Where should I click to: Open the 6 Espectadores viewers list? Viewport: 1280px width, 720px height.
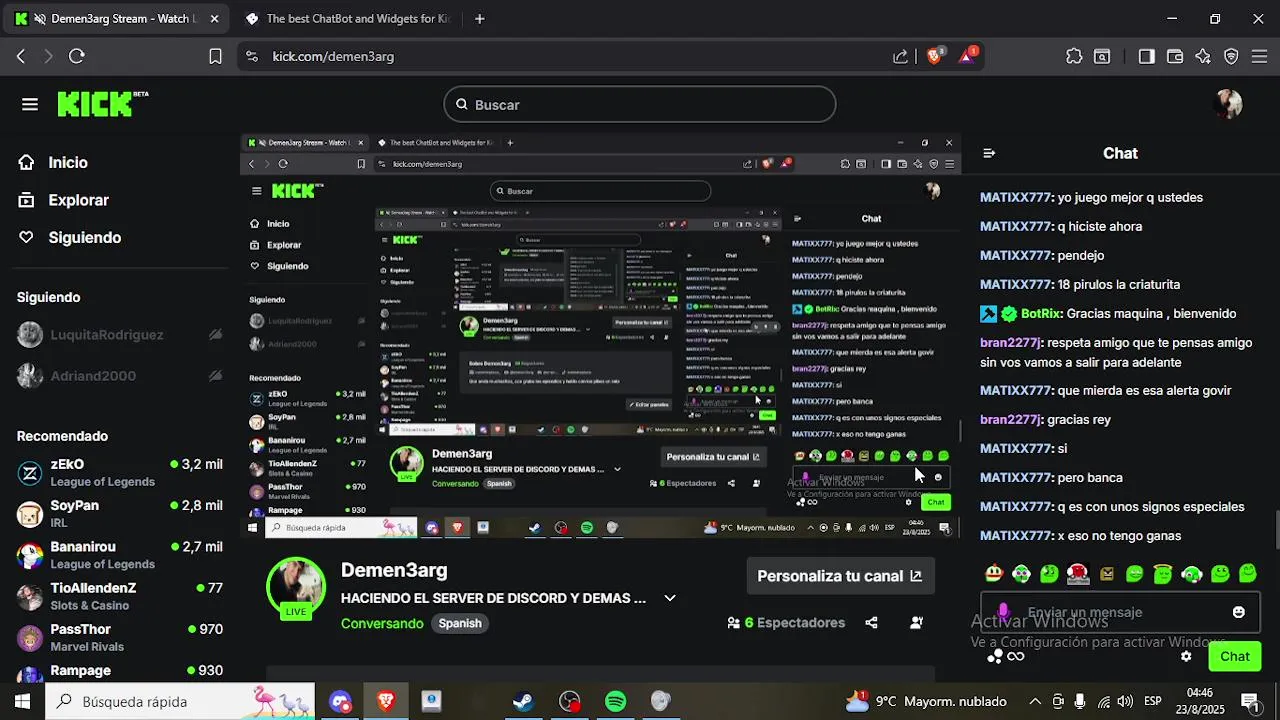[x=786, y=622]
